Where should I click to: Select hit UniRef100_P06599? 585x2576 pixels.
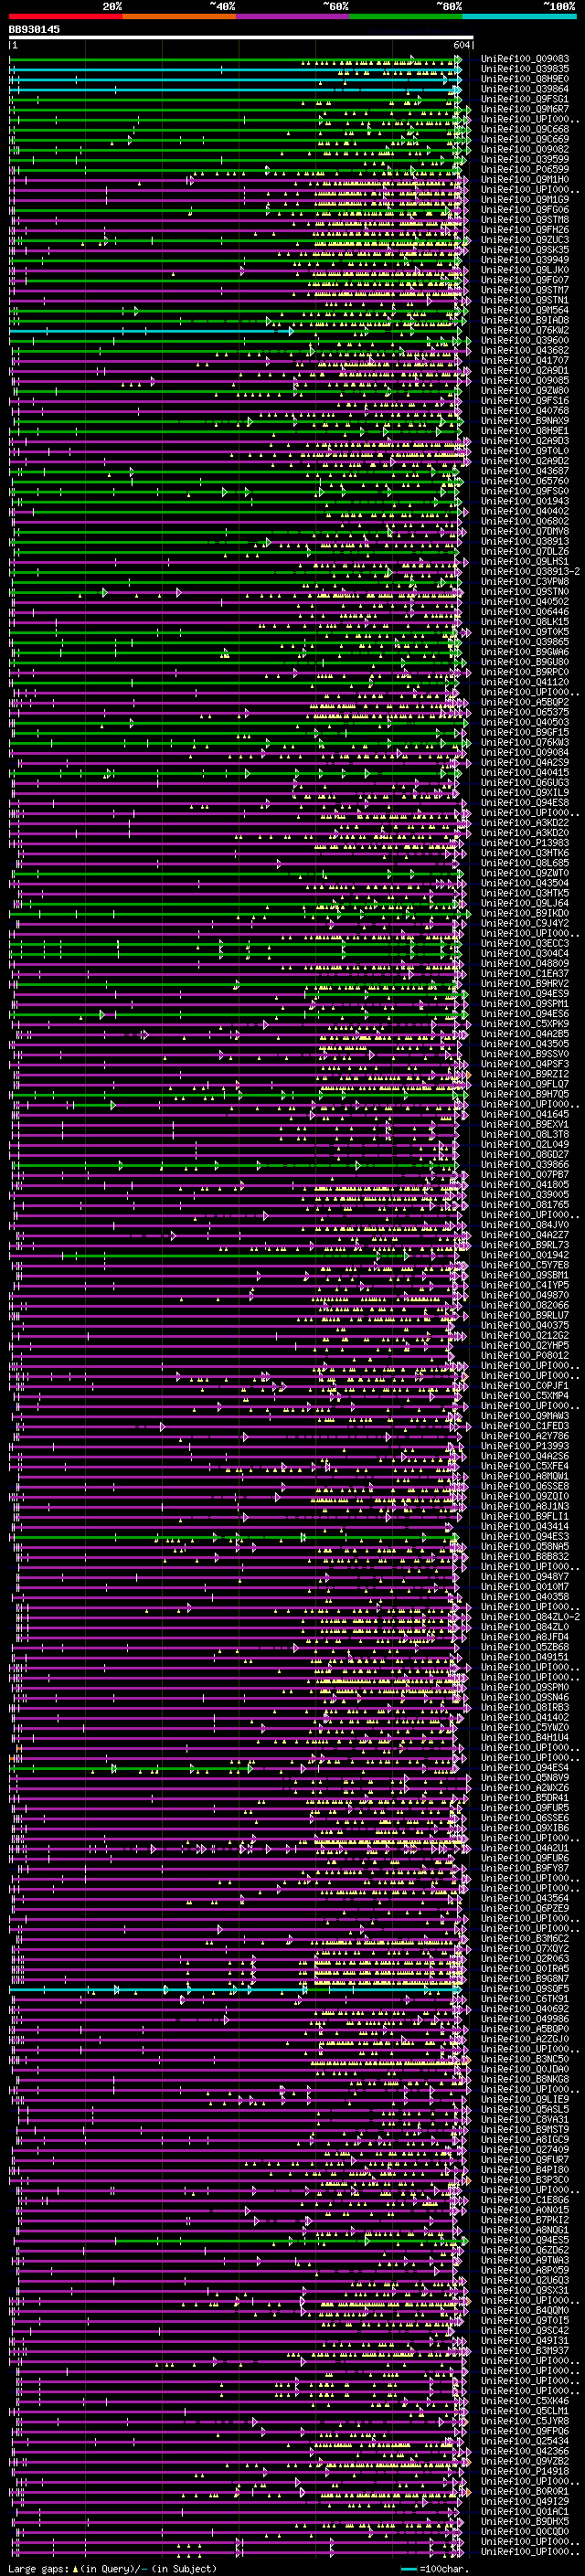525,169
